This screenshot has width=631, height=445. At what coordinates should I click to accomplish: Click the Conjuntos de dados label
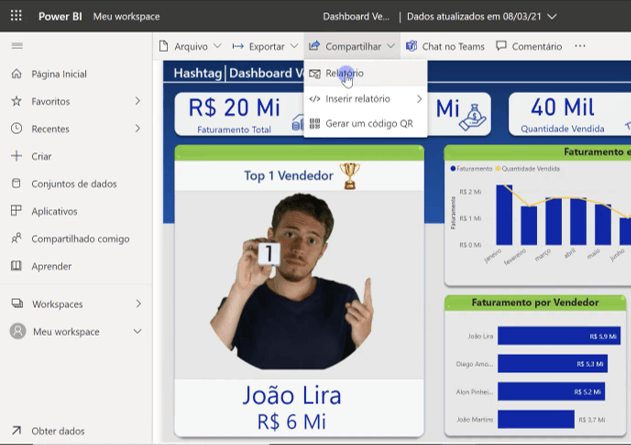[x=74, y=184]
